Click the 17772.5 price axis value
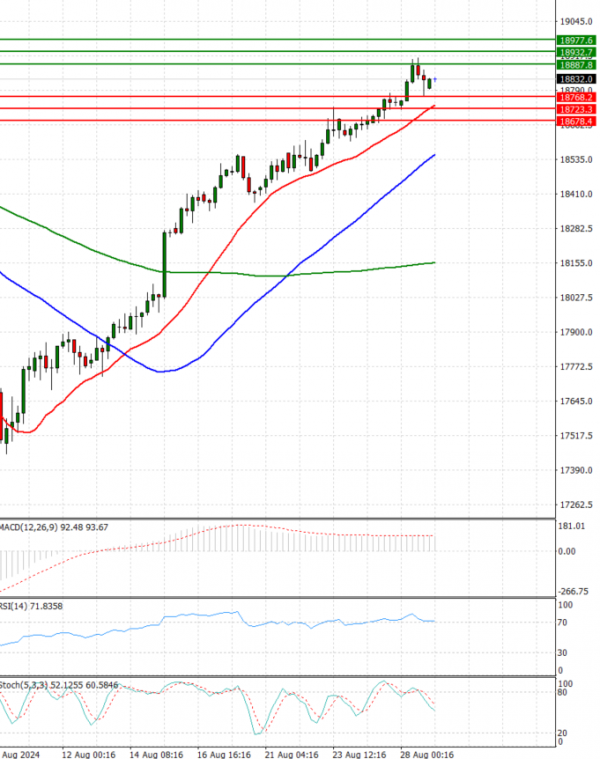 tap(576, 366)
